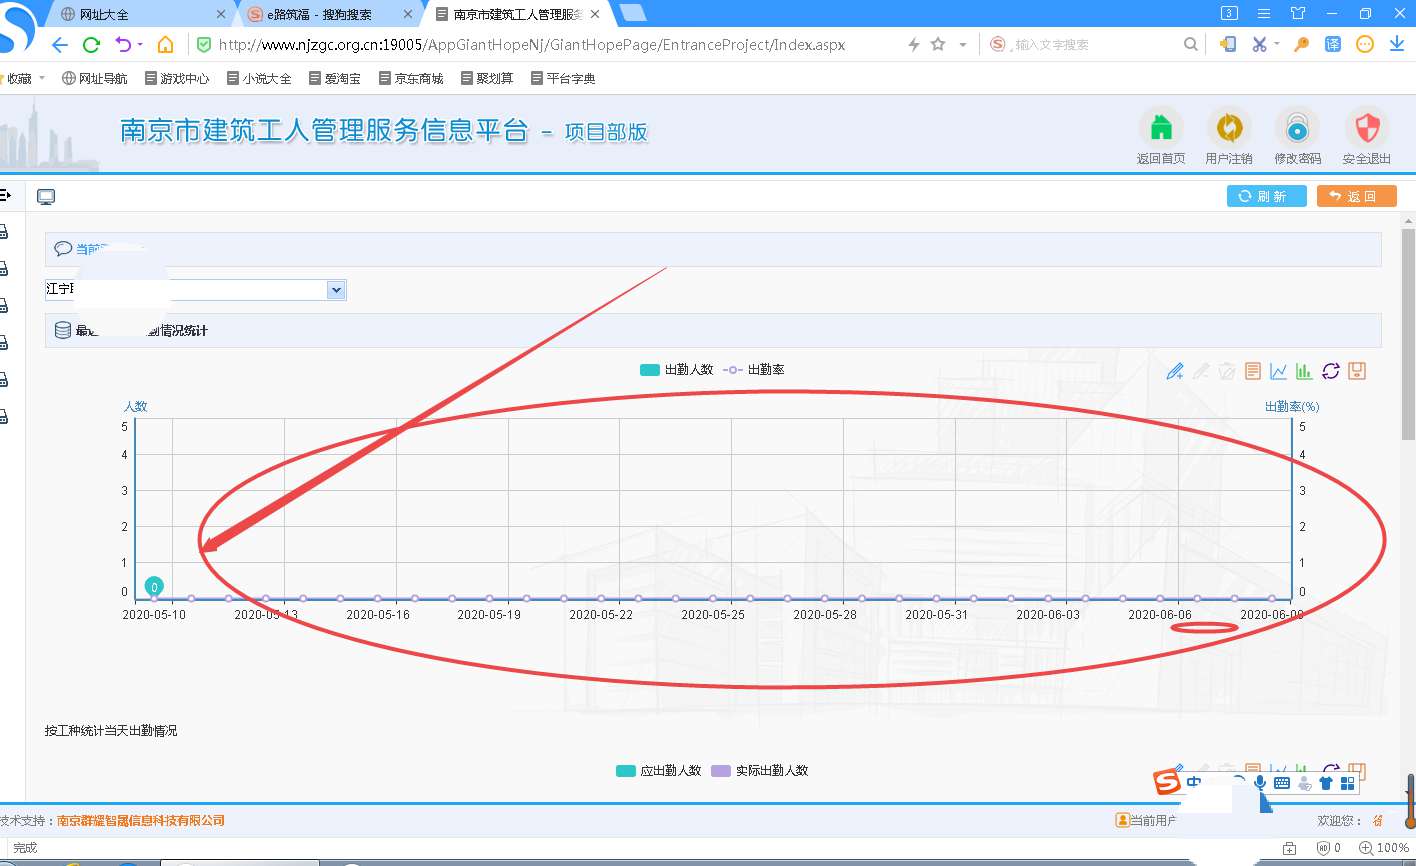1416x866 pixels.
Task: Select the line chart view icon
Action: (x=1278, y=371)
